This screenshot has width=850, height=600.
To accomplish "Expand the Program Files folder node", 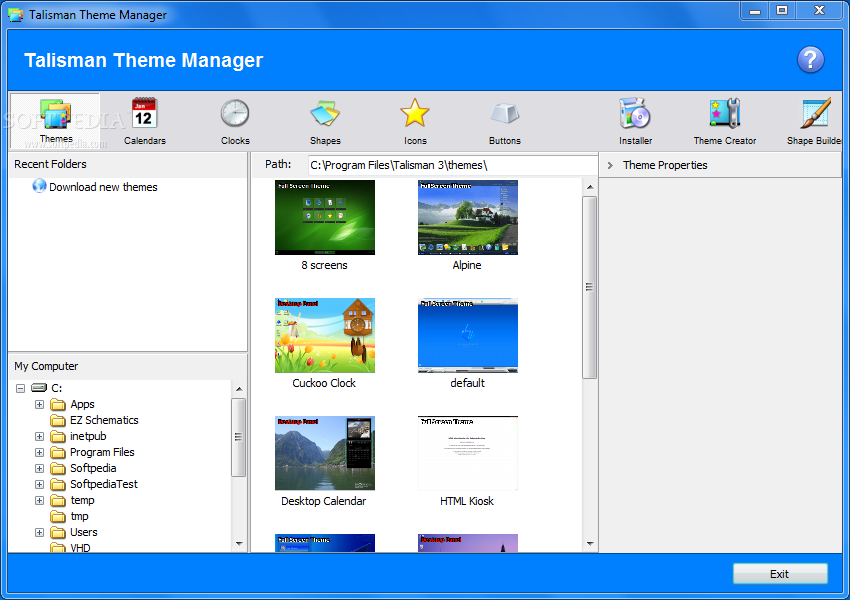I will [40, 452].
